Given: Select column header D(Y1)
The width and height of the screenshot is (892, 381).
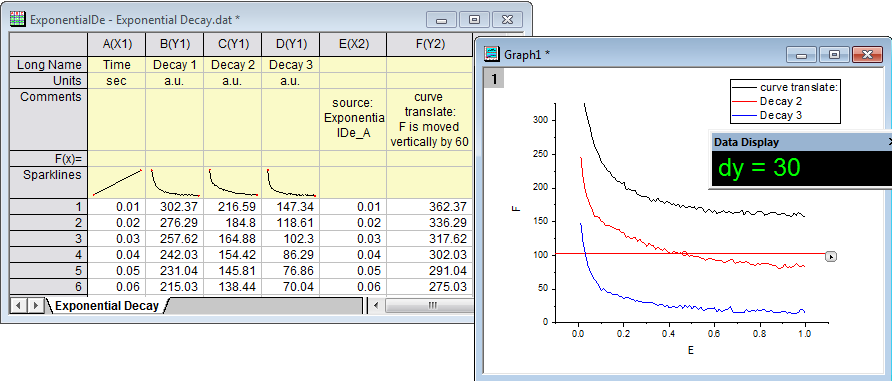Looking at the screenshot, I should coord(291,44).
